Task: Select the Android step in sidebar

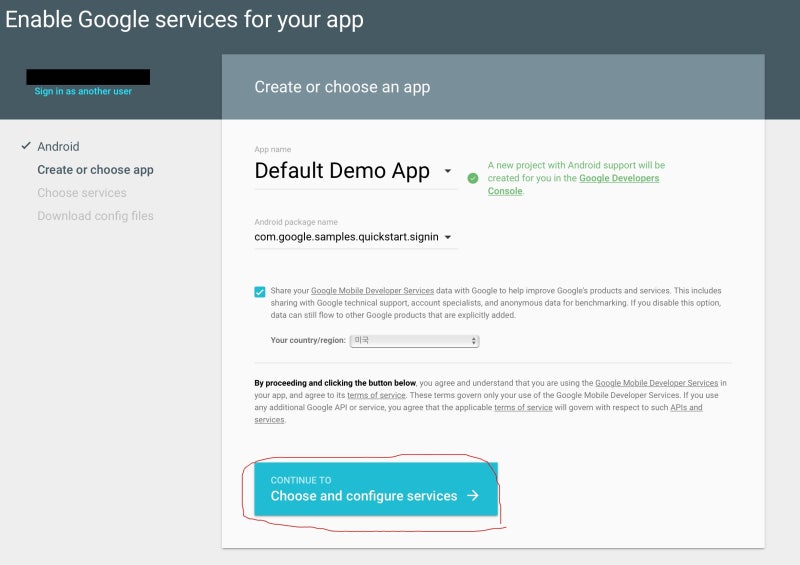Action: [58, 146]
